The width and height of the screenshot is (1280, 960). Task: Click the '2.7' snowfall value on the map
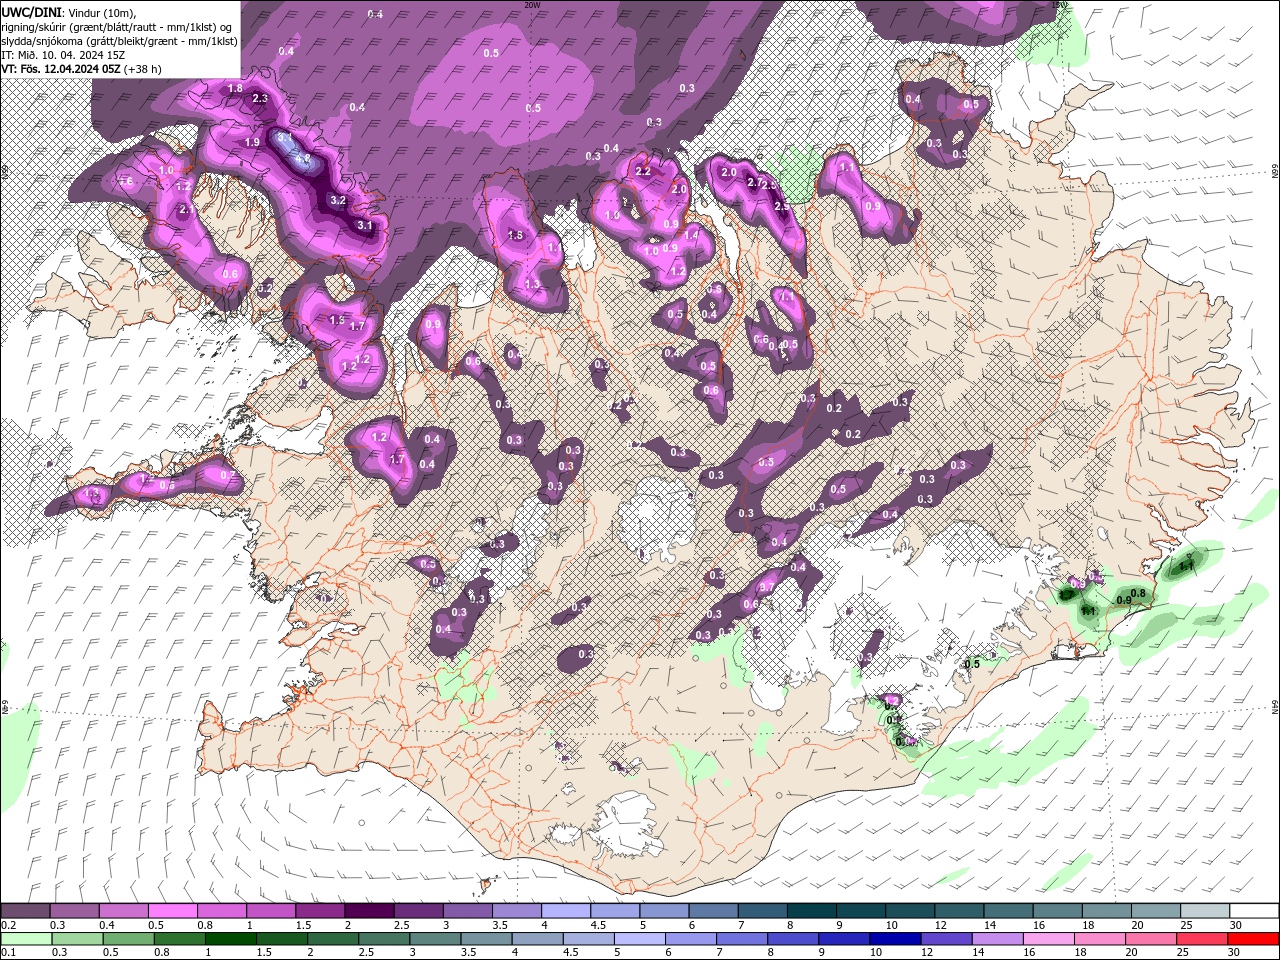pos(756,182)
